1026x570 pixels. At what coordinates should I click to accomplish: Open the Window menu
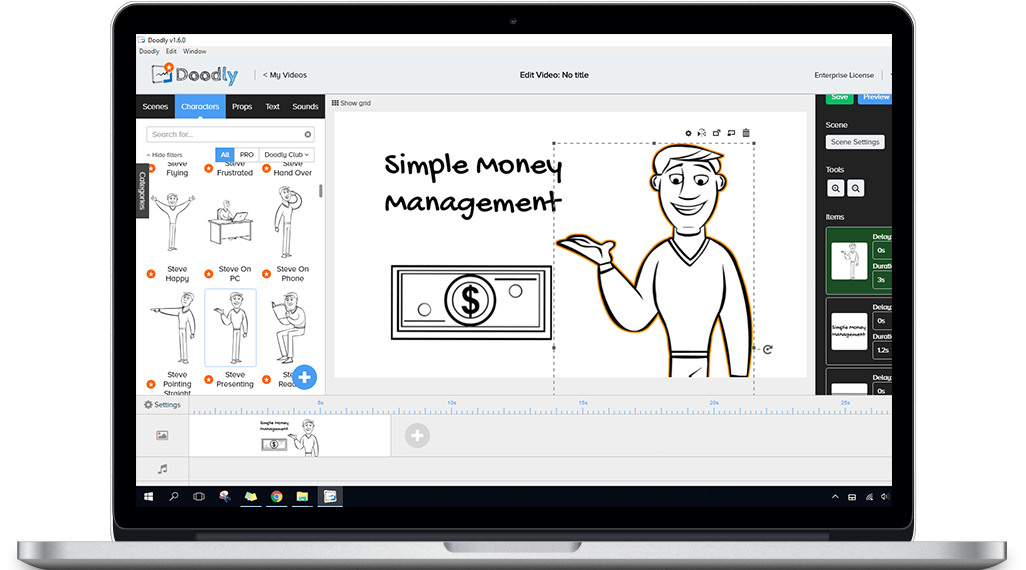coord(194,51)
